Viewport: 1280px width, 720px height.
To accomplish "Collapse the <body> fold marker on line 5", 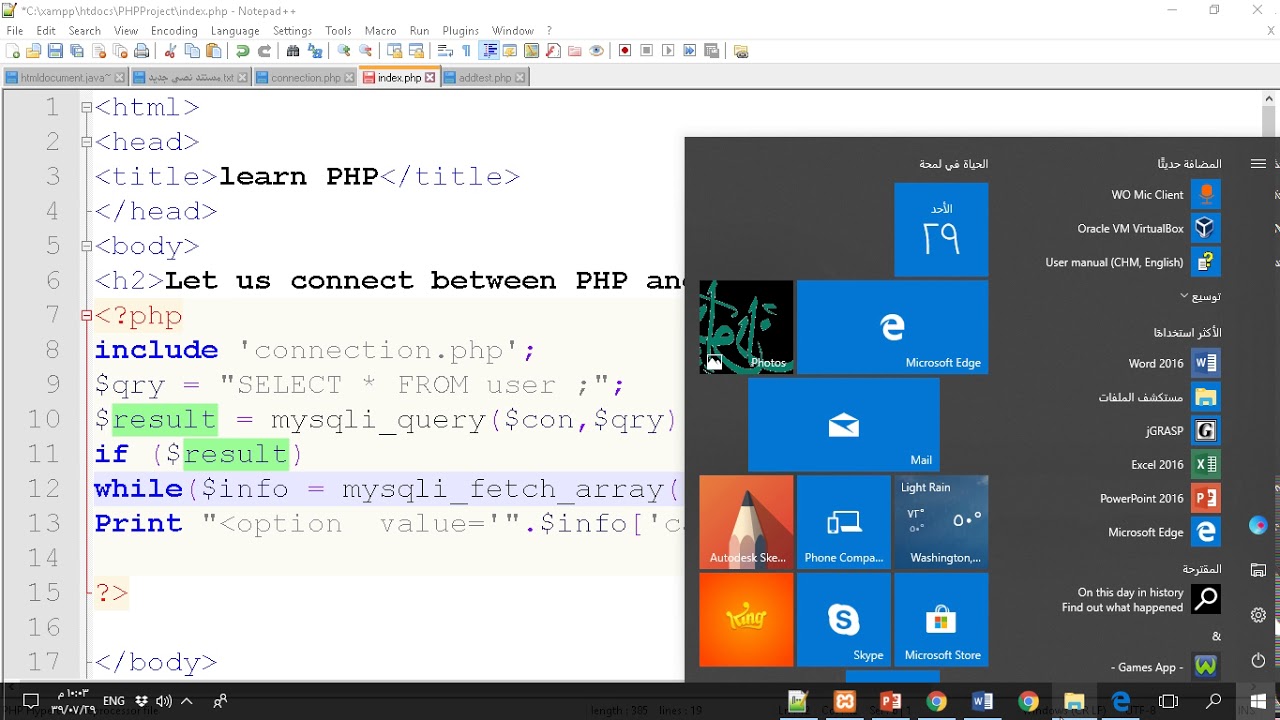I will pos(87,246).
